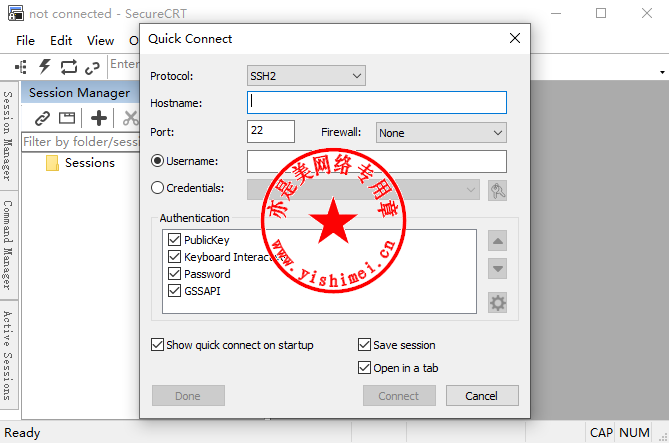Click the CAP status bar indicator
669x443 pixels.
601,433
